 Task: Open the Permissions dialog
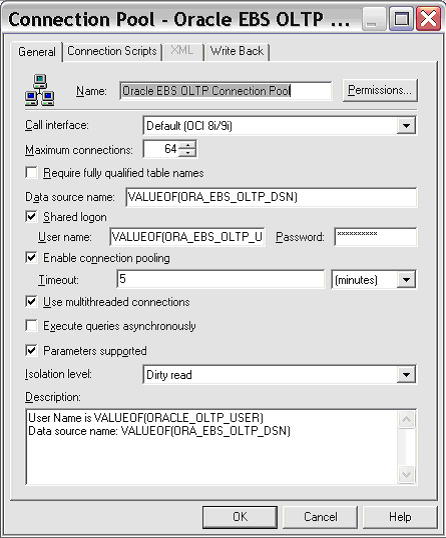[x=380, y=90]
